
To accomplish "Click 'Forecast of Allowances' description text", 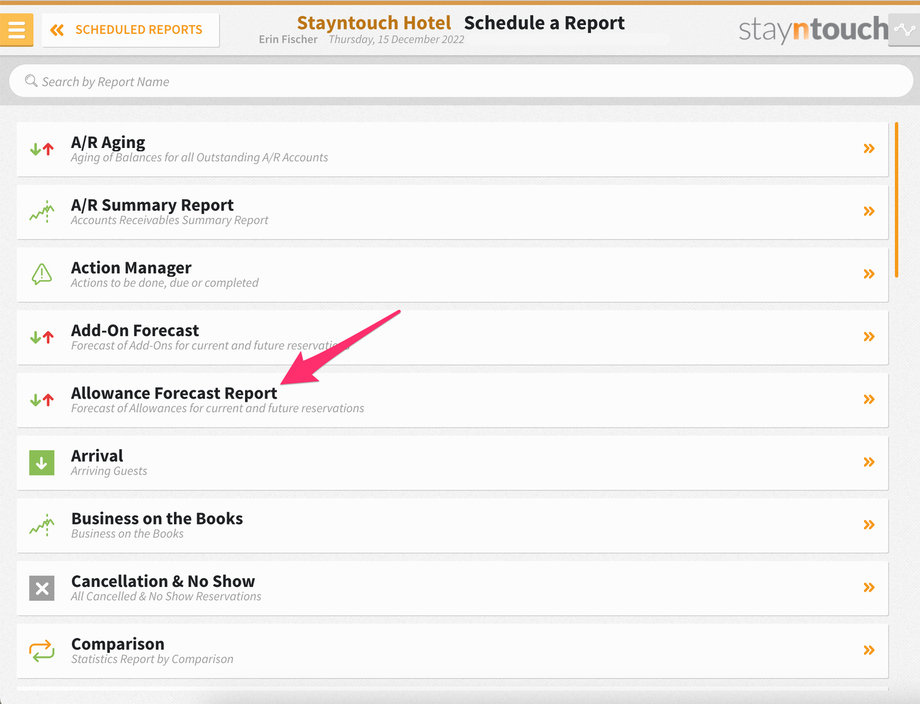I will click(218, 408).
